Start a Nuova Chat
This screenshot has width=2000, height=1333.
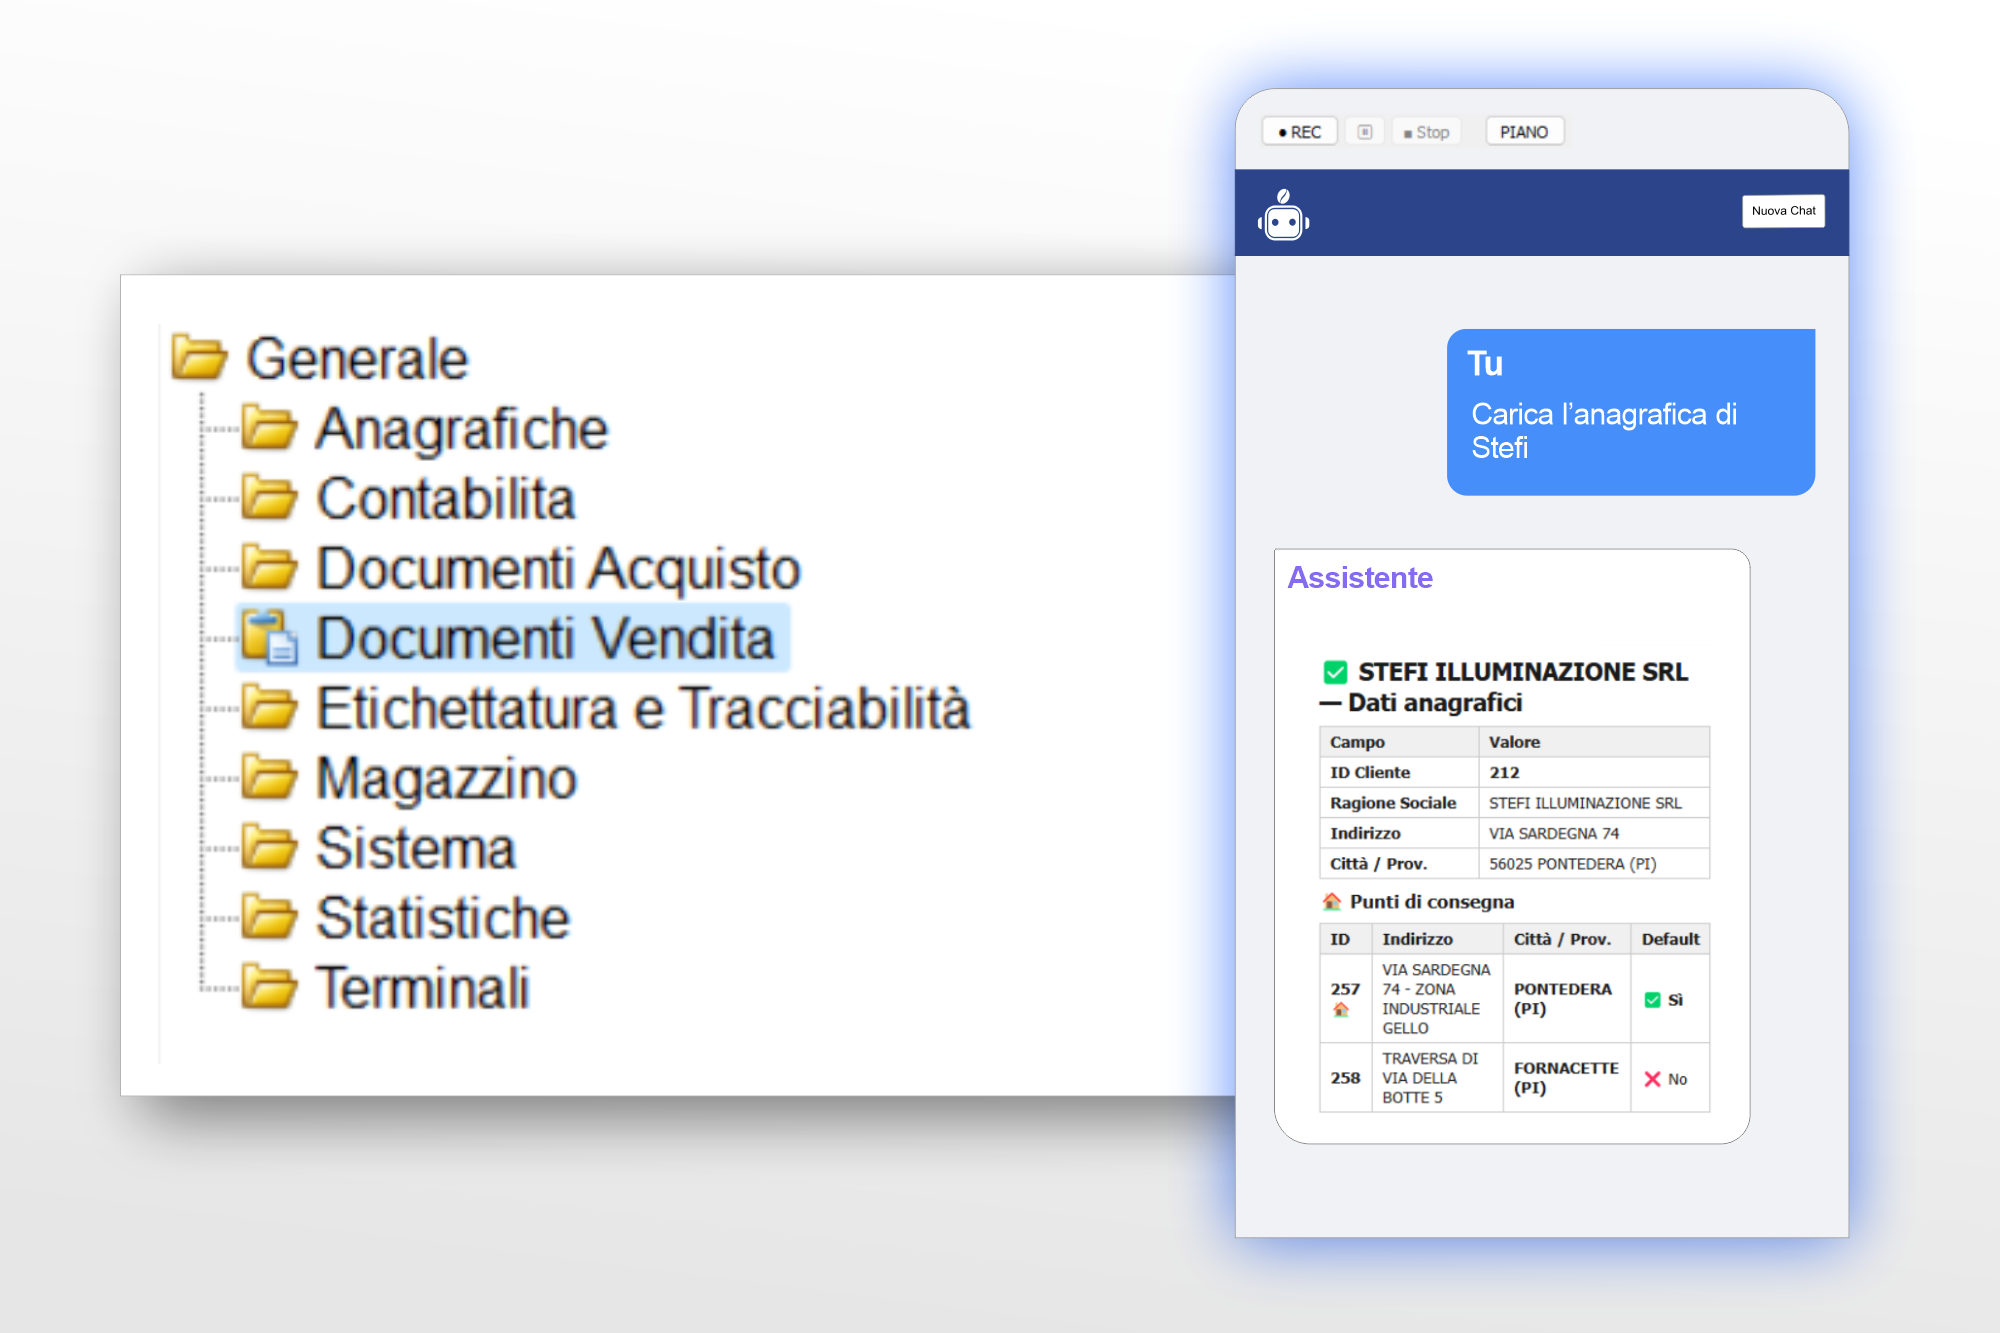[1783, 211]
